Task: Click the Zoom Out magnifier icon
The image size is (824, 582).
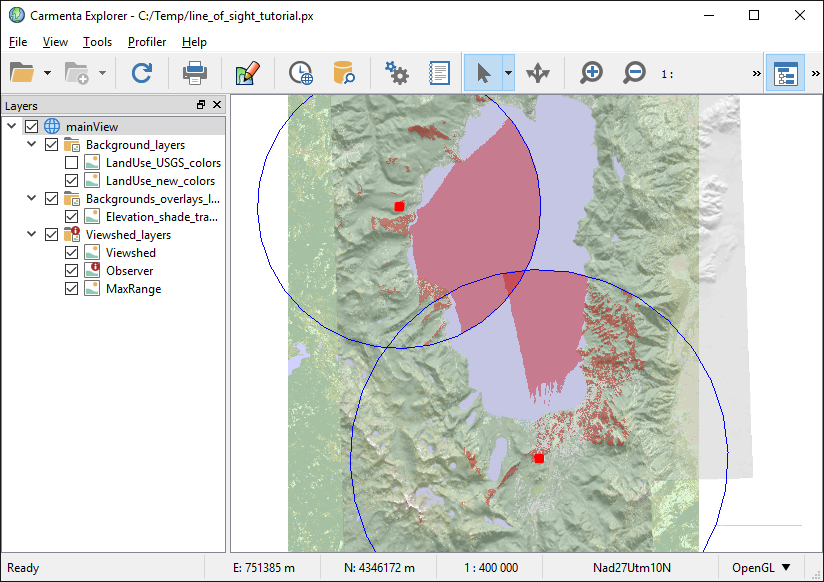Action: point(634,73)
